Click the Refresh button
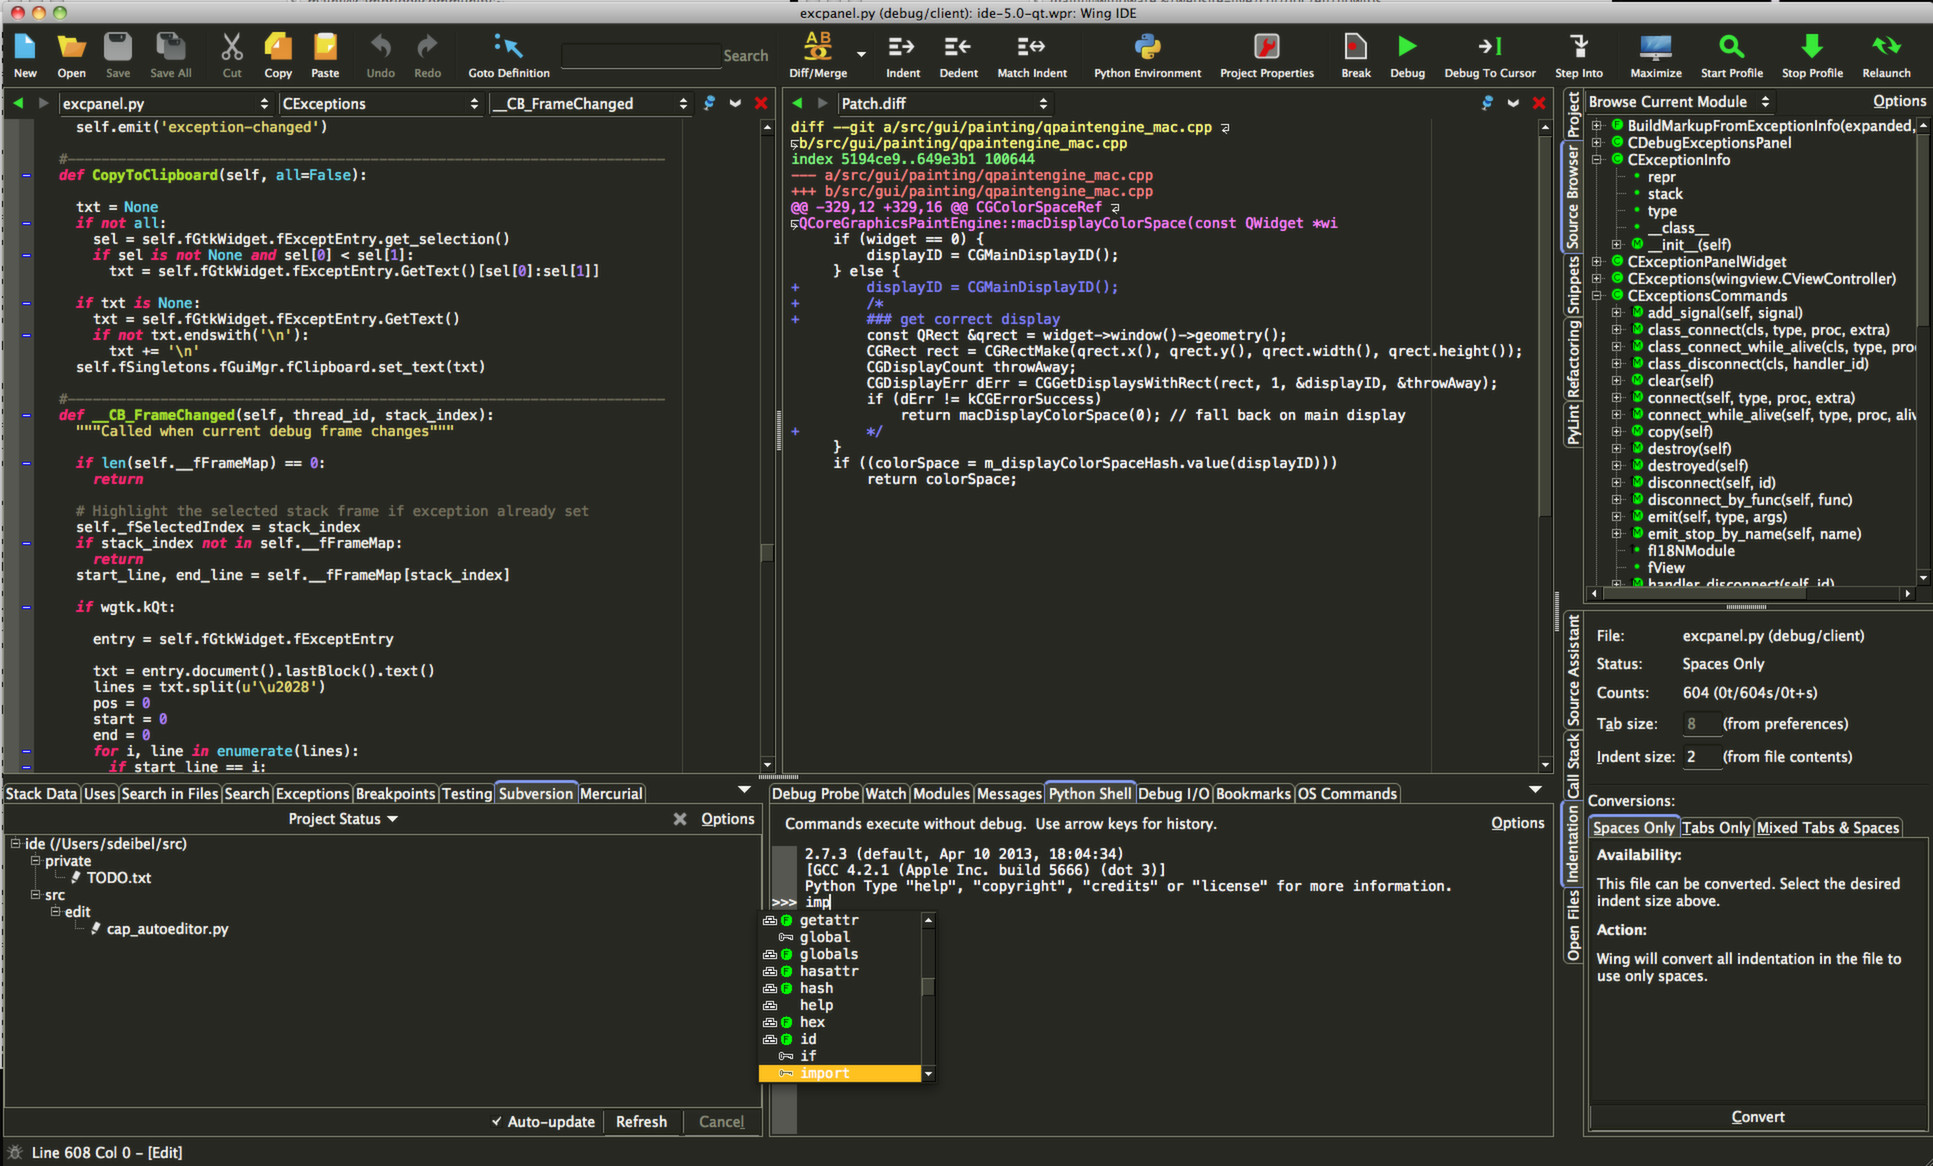This screenshot has height=1166, width=1933. tap(642, 1121)
